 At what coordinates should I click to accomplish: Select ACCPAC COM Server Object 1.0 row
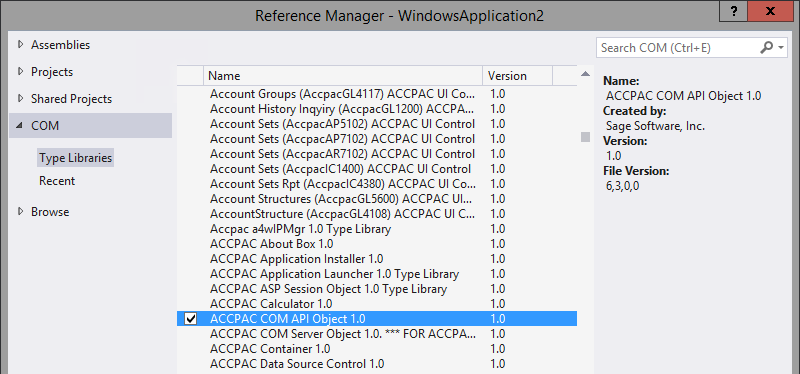(x=377, y=334)
